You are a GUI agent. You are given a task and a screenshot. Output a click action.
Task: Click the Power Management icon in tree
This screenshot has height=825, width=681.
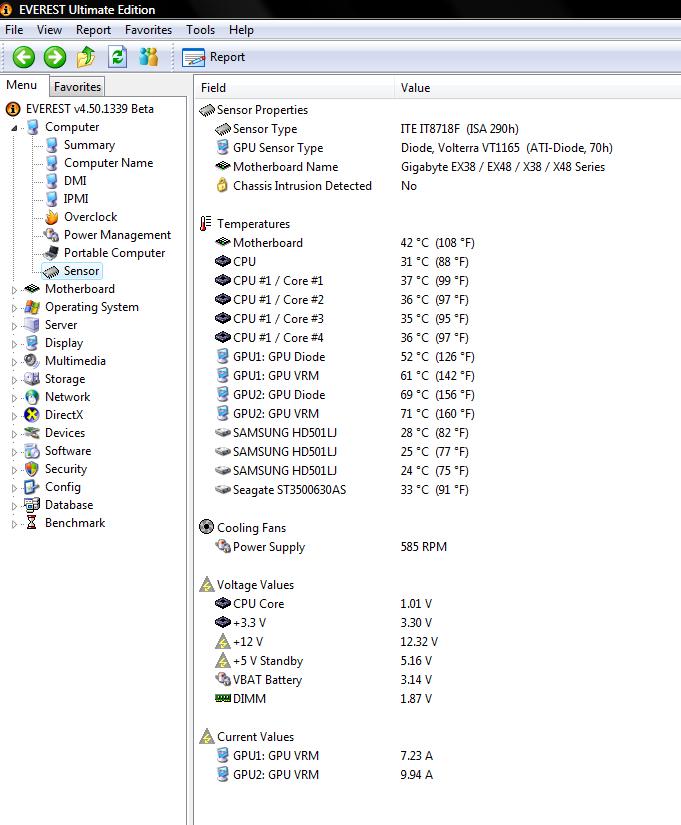coord(52,235)
